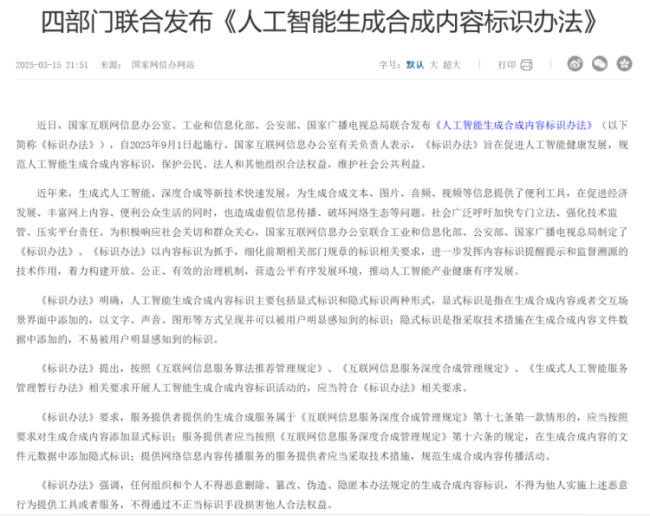
Task: Select 默认 default font size
Action: (x=414, y=65)
